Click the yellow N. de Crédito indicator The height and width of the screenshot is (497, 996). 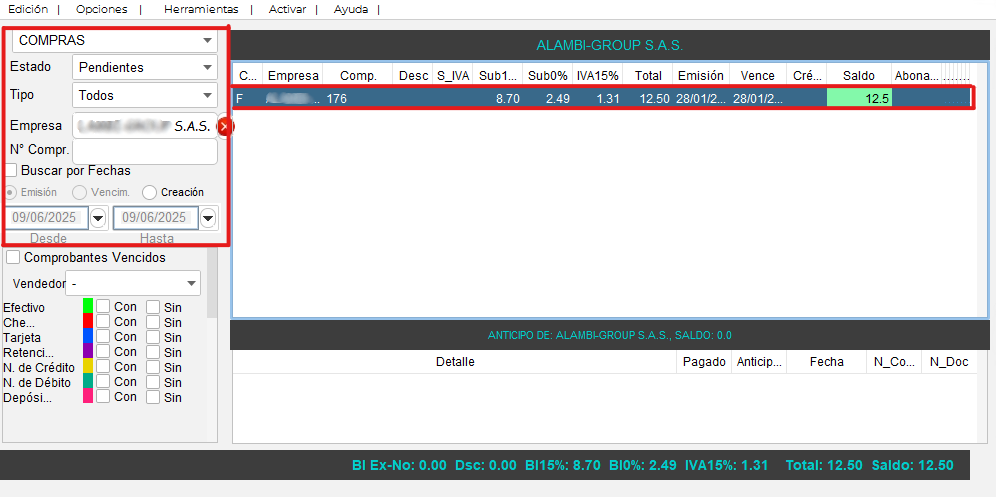click(x=88, y=367)
